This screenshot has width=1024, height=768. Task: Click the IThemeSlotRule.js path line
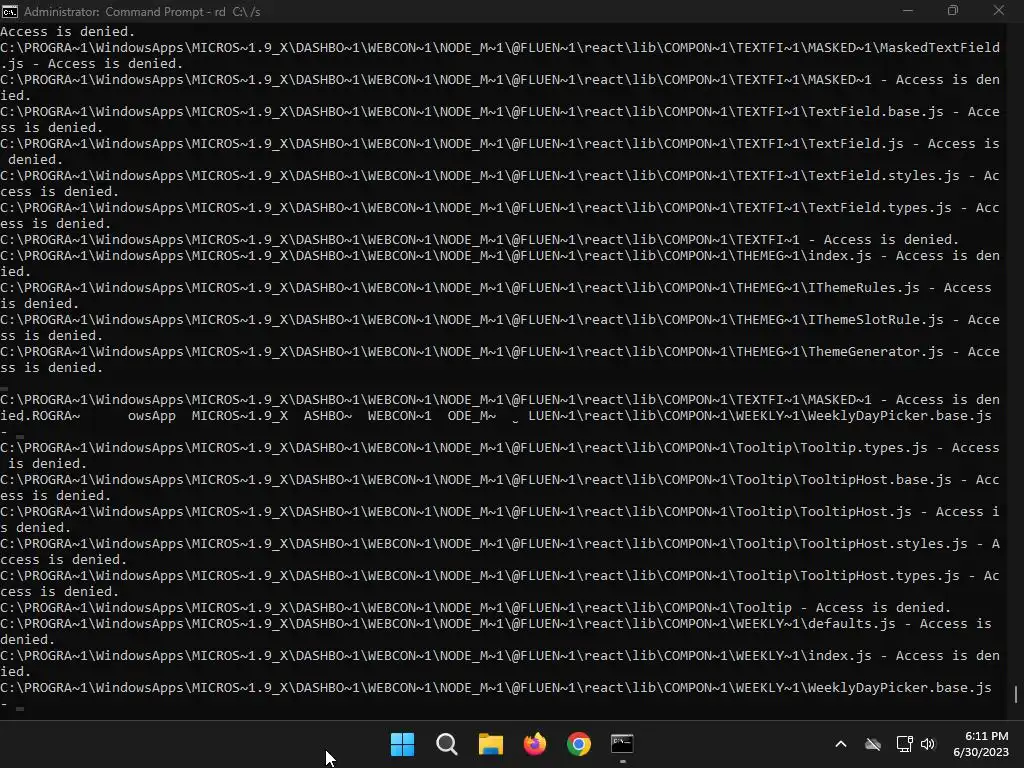pyautogui.click(x=500, y=319)
